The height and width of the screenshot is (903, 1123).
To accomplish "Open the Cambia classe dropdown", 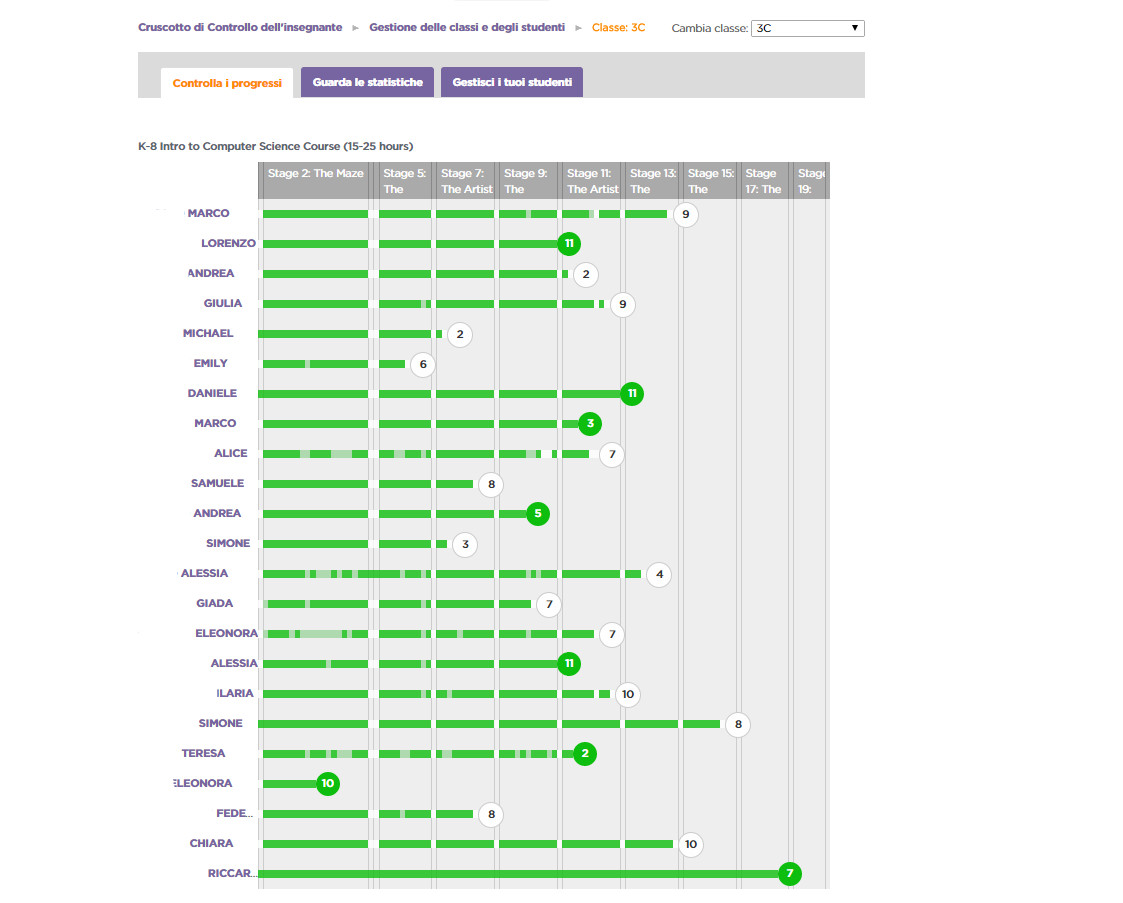I will (808, 28).
